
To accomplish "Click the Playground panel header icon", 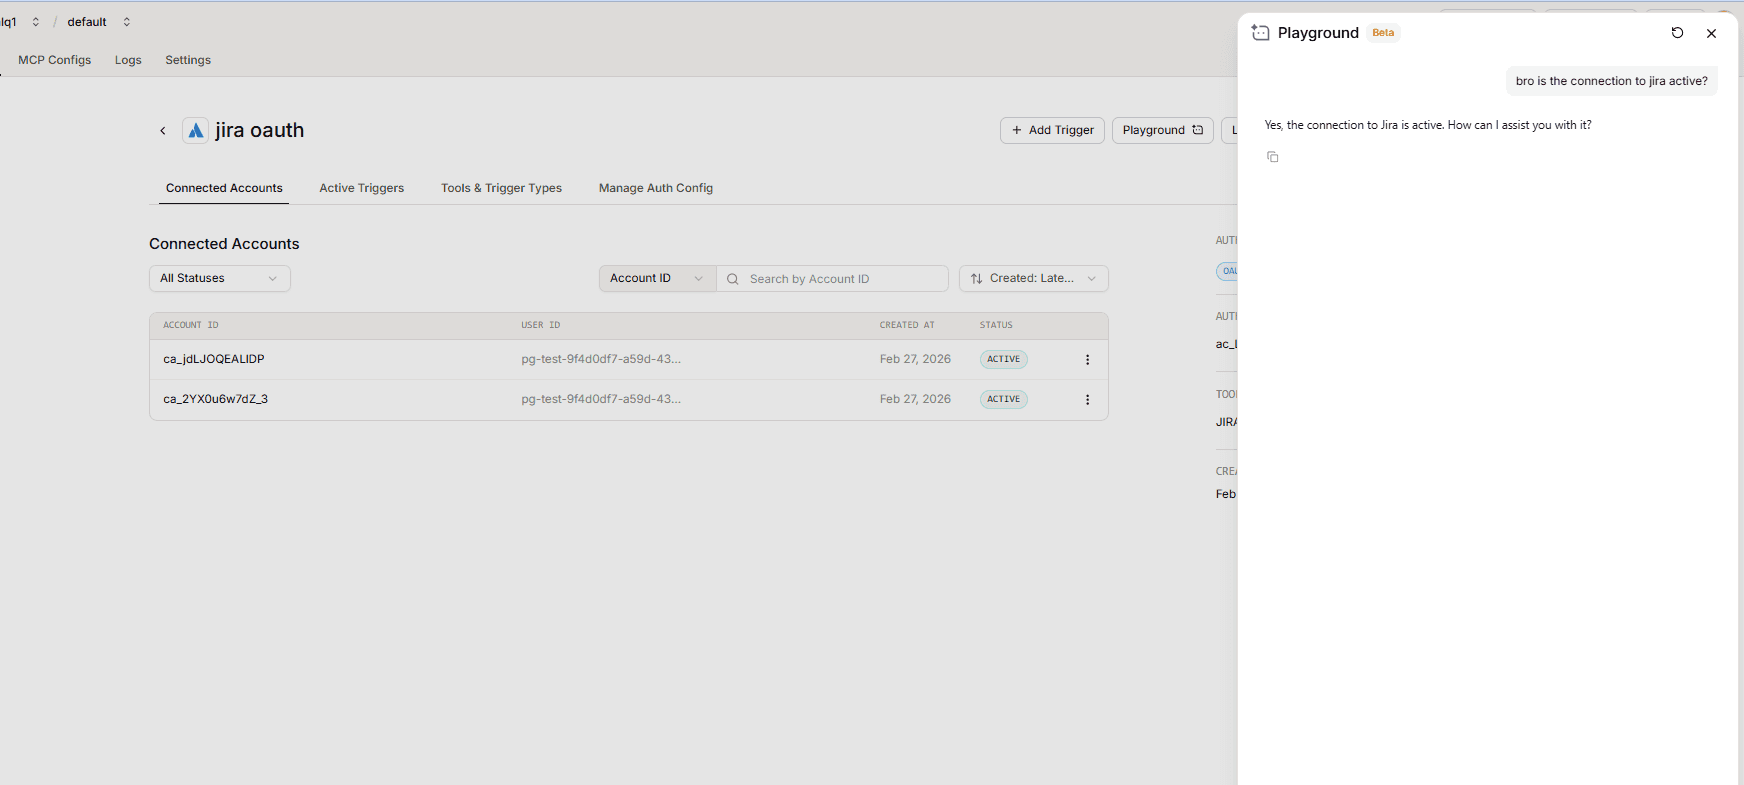I will point(1261,33).
